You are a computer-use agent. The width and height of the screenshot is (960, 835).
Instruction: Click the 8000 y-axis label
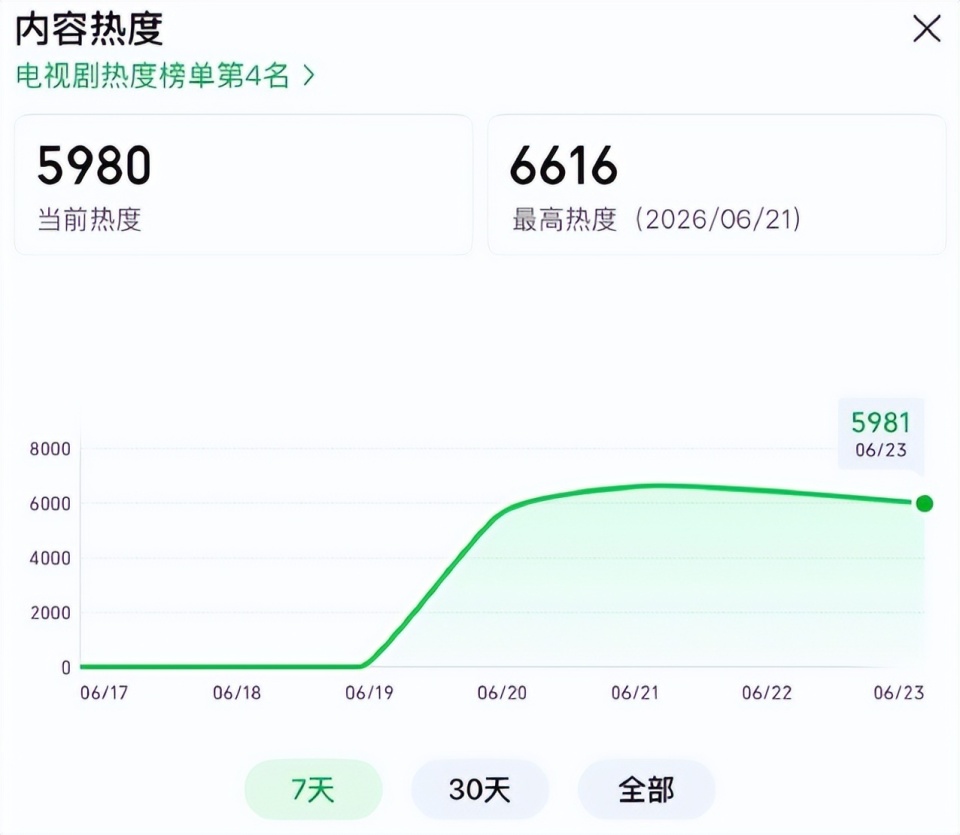pyautogui.click(x=50, y=449)
